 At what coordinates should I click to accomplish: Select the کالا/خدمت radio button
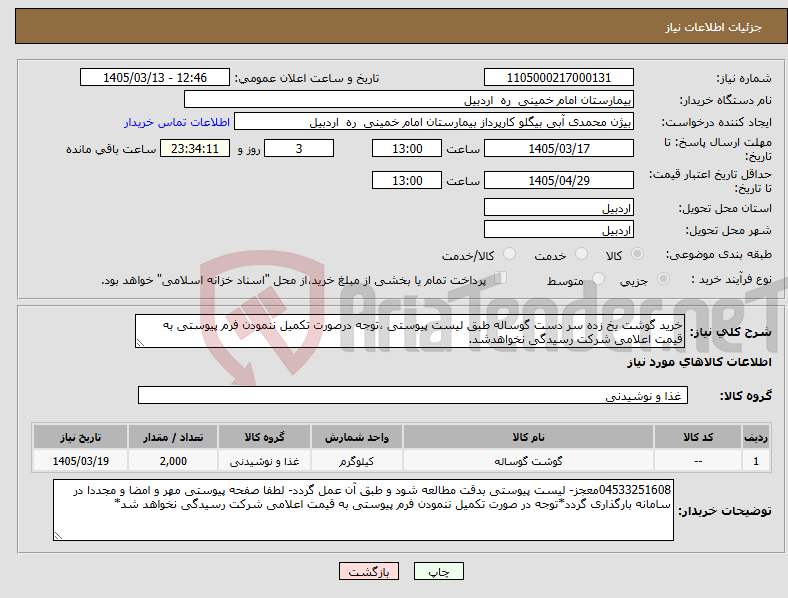510,254
